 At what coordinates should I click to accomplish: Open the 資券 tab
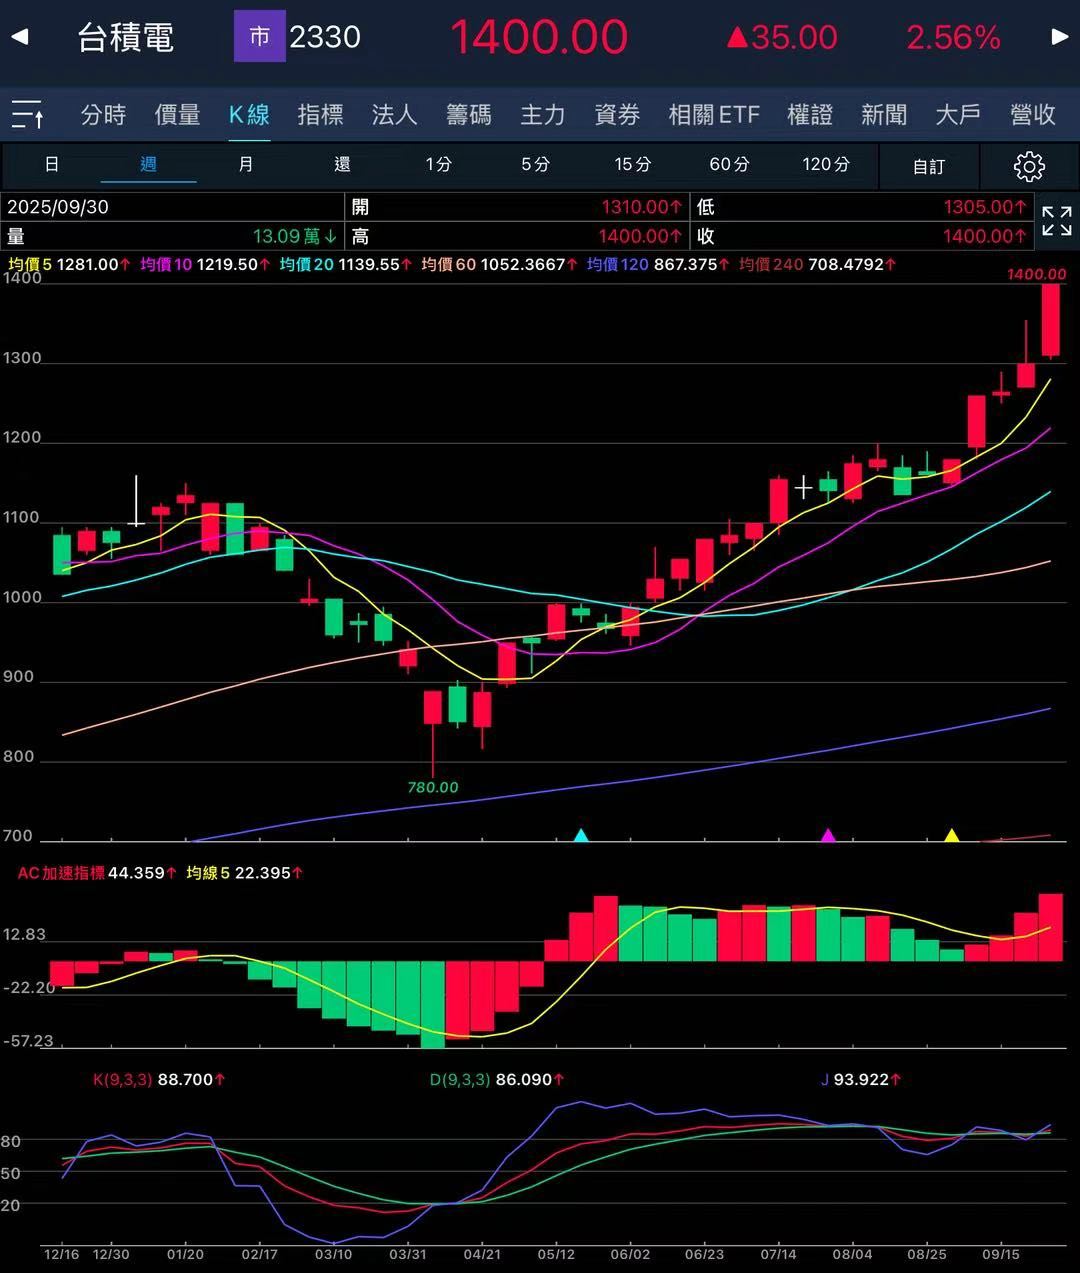617,115
